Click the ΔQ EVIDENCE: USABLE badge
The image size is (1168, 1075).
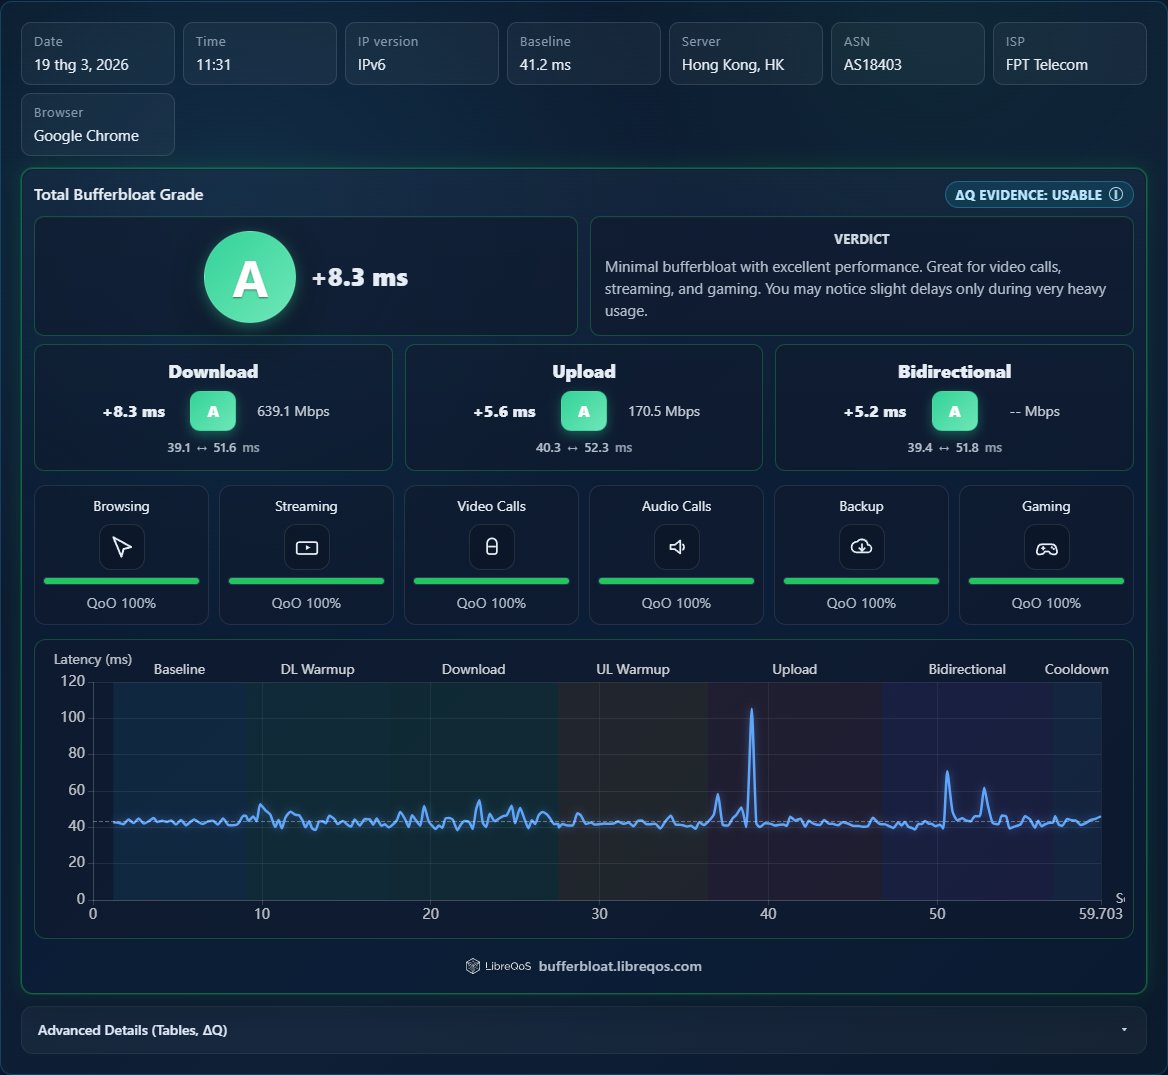[x=1039, y=194]
